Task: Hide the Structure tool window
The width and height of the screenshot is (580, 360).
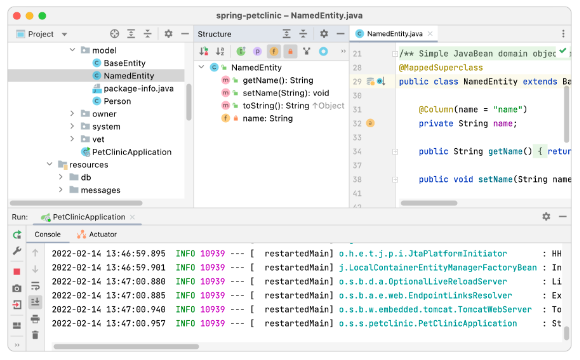Action: (x=341, y=34)
